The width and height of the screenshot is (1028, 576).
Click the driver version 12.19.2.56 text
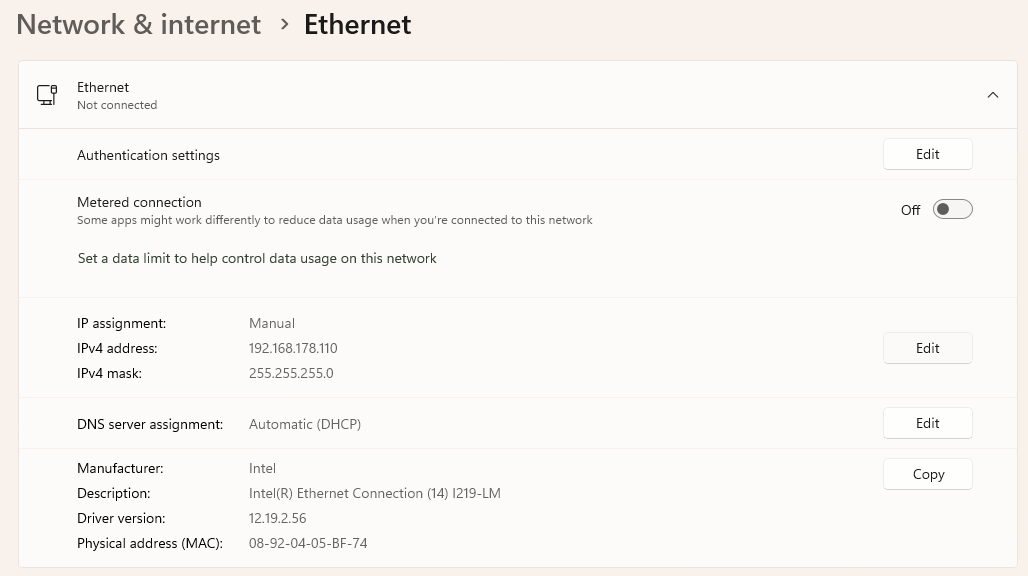tap(277, 518)
